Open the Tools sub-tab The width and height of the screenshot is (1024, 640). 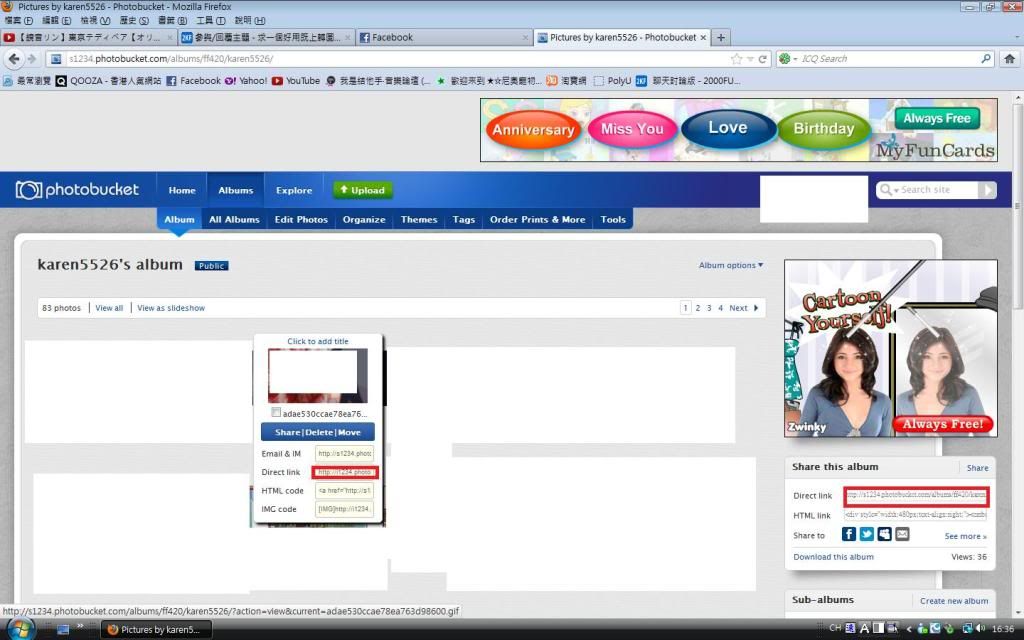tap(613, 219)
